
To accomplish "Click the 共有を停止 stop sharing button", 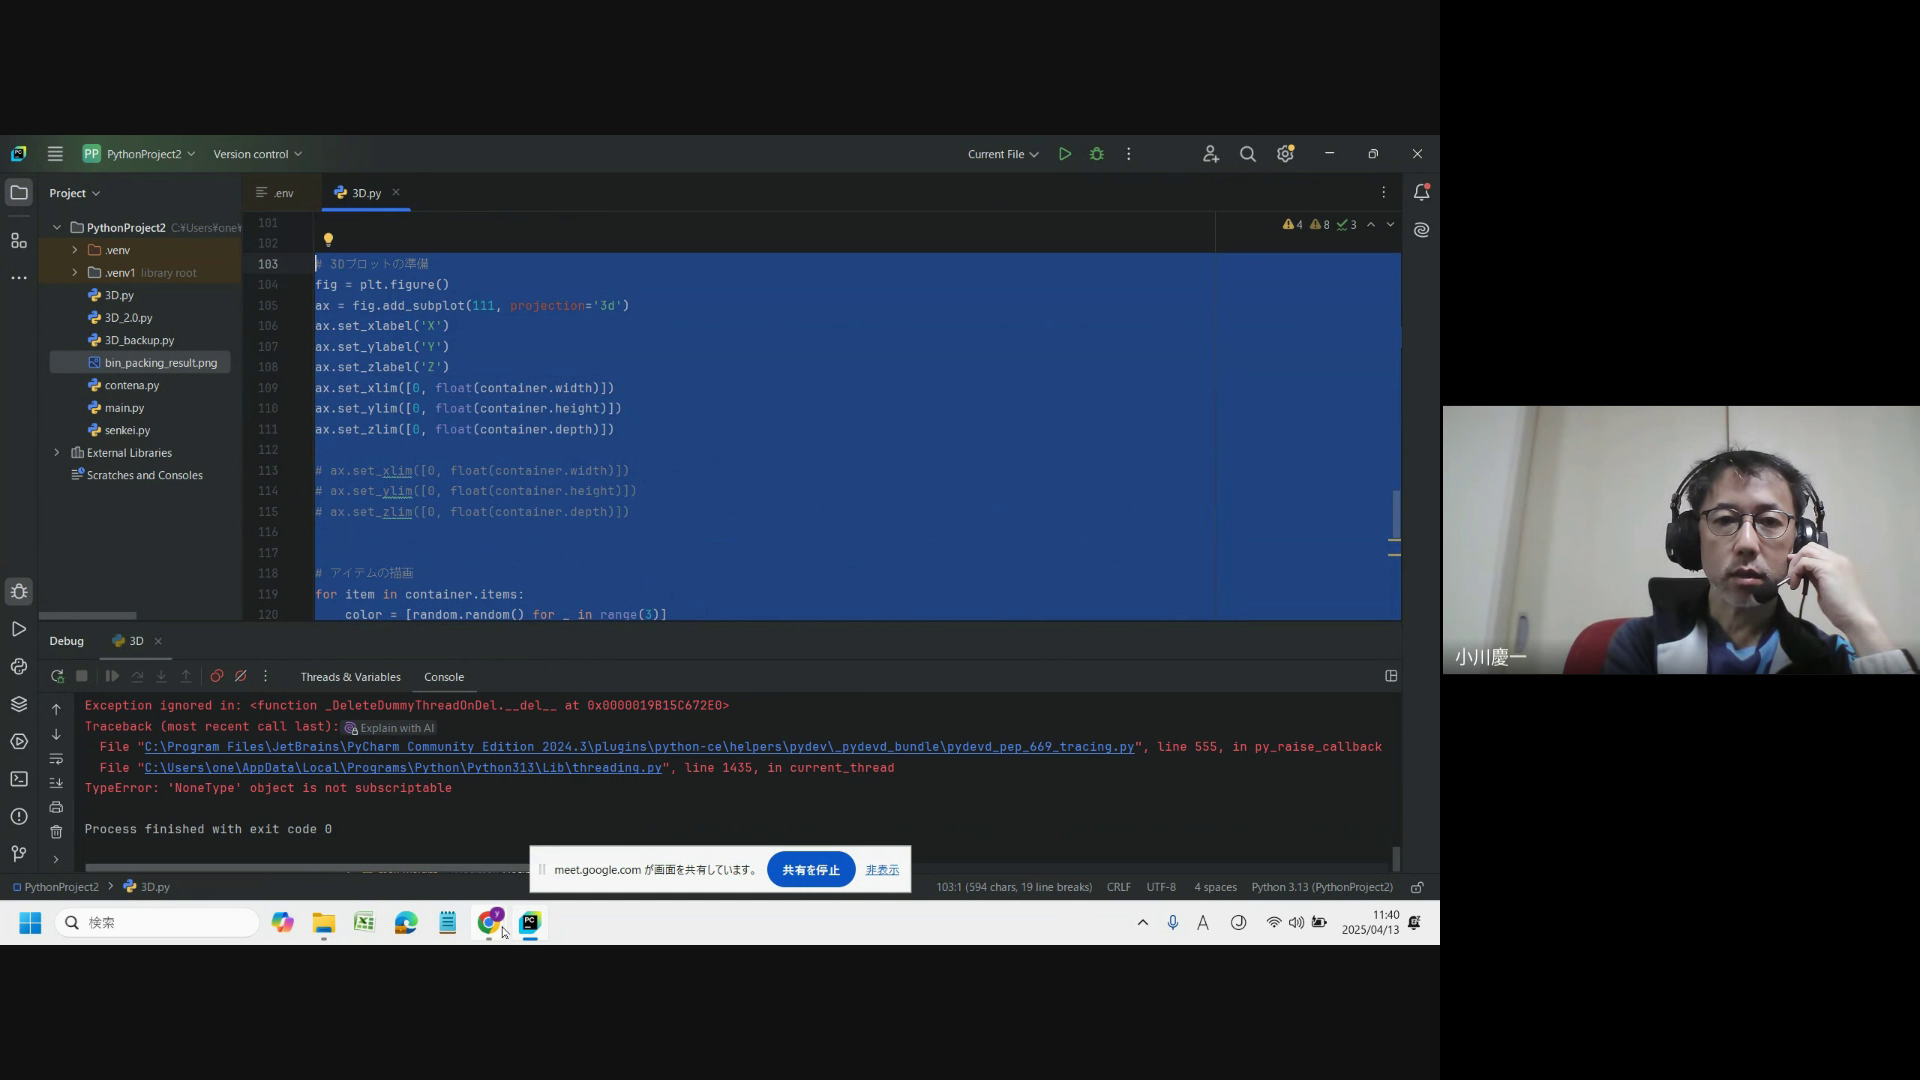I will [x=810, y=870].
